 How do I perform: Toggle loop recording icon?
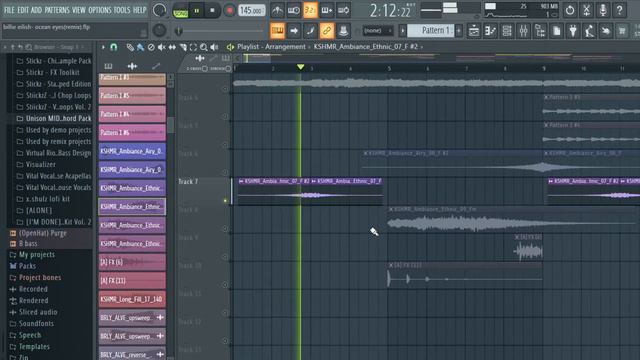tap(344, 10)
